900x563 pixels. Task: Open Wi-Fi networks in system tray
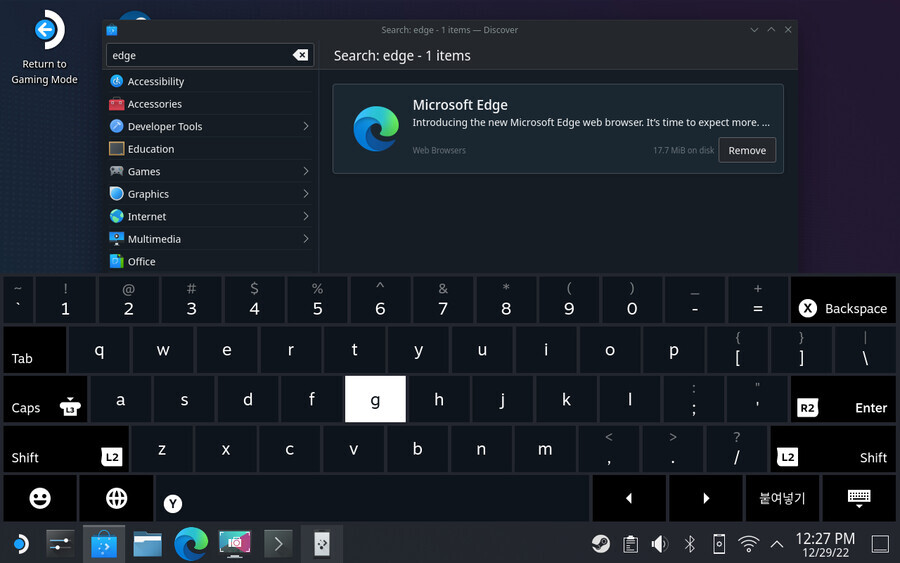pyautogui.click(x=748, y=543)
